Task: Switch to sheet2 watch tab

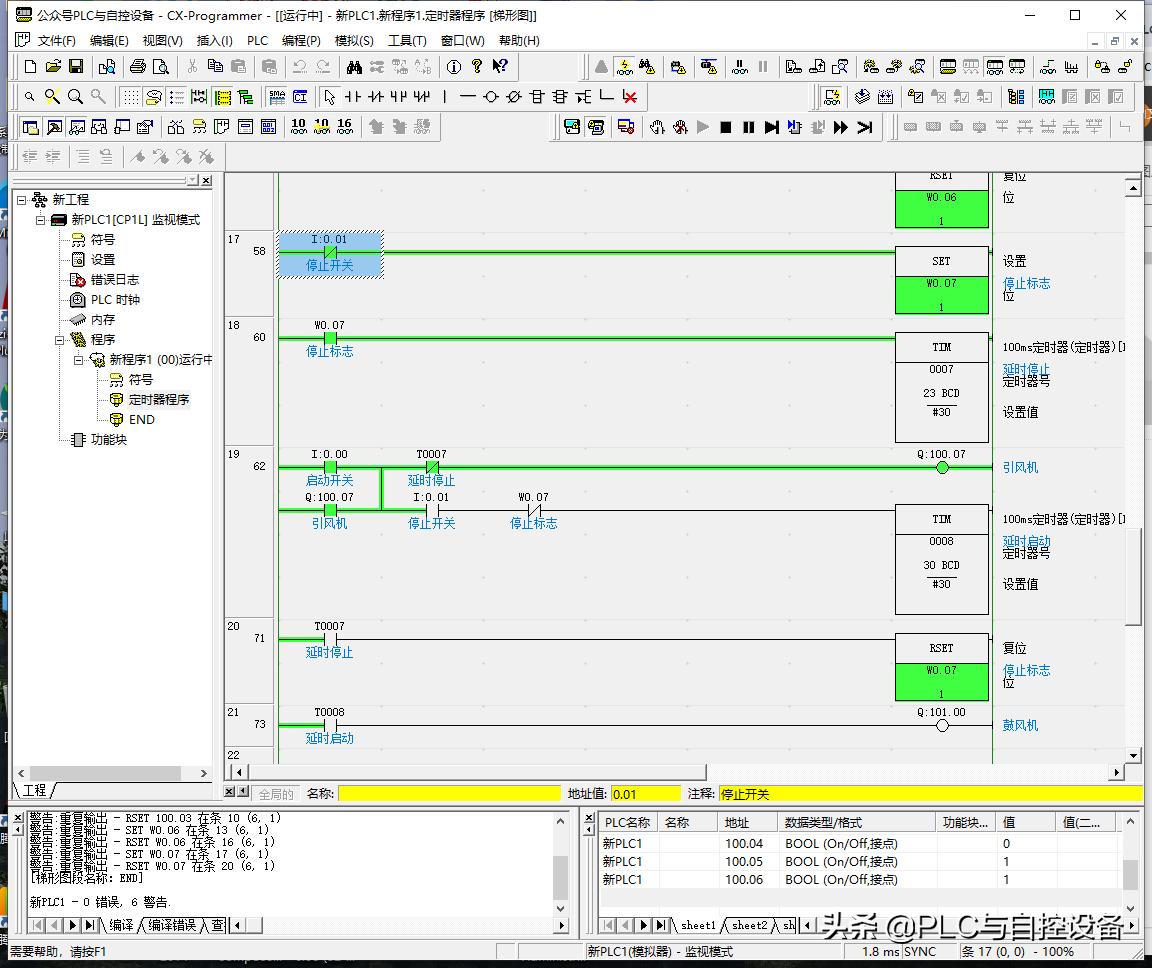Action: 749,925
